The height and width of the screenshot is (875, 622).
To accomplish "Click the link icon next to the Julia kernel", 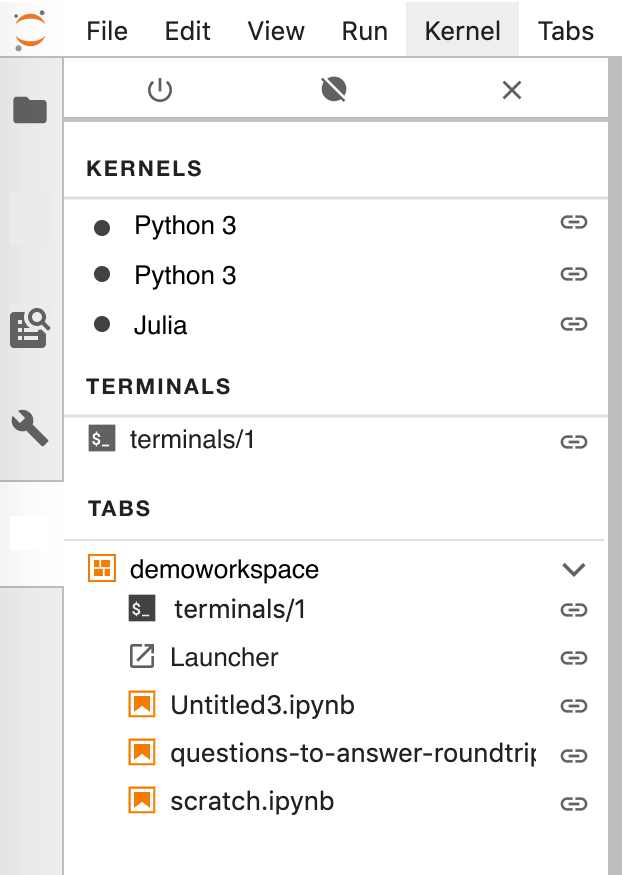I will coord(574,322).
